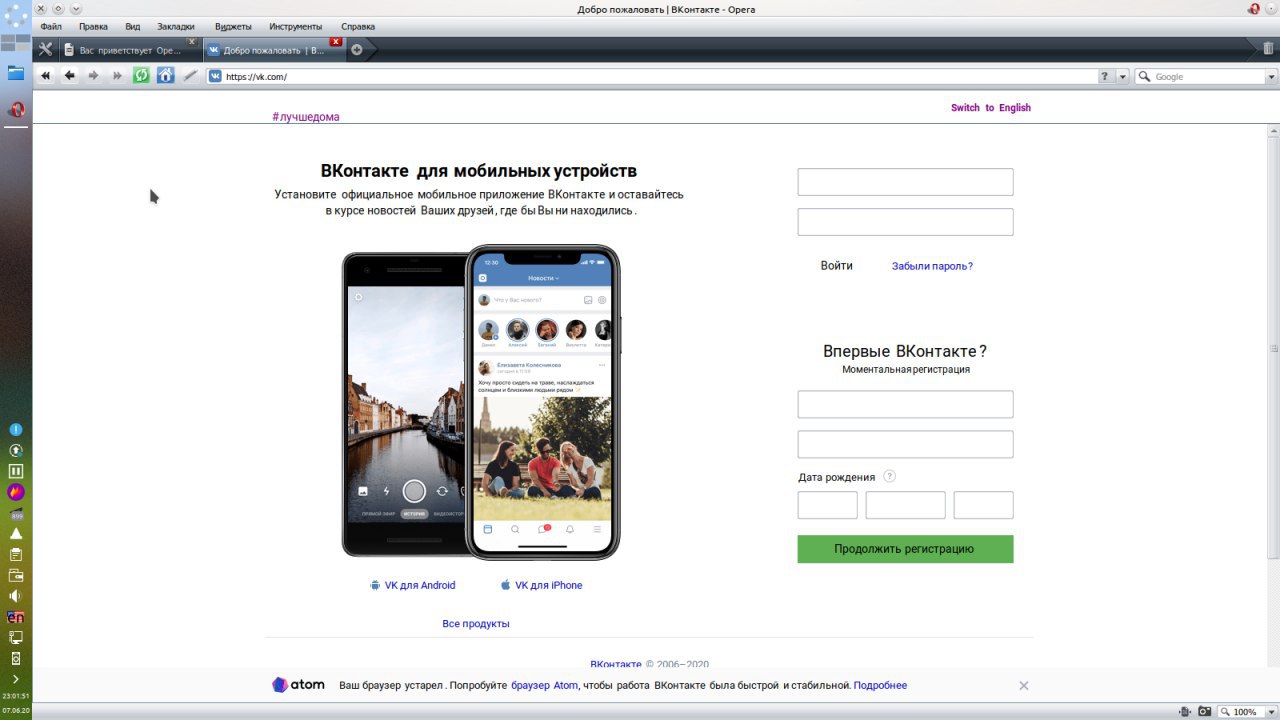Click the login email or phone field
Viewport: 1280px width, 720px height.
click(905, 182)
